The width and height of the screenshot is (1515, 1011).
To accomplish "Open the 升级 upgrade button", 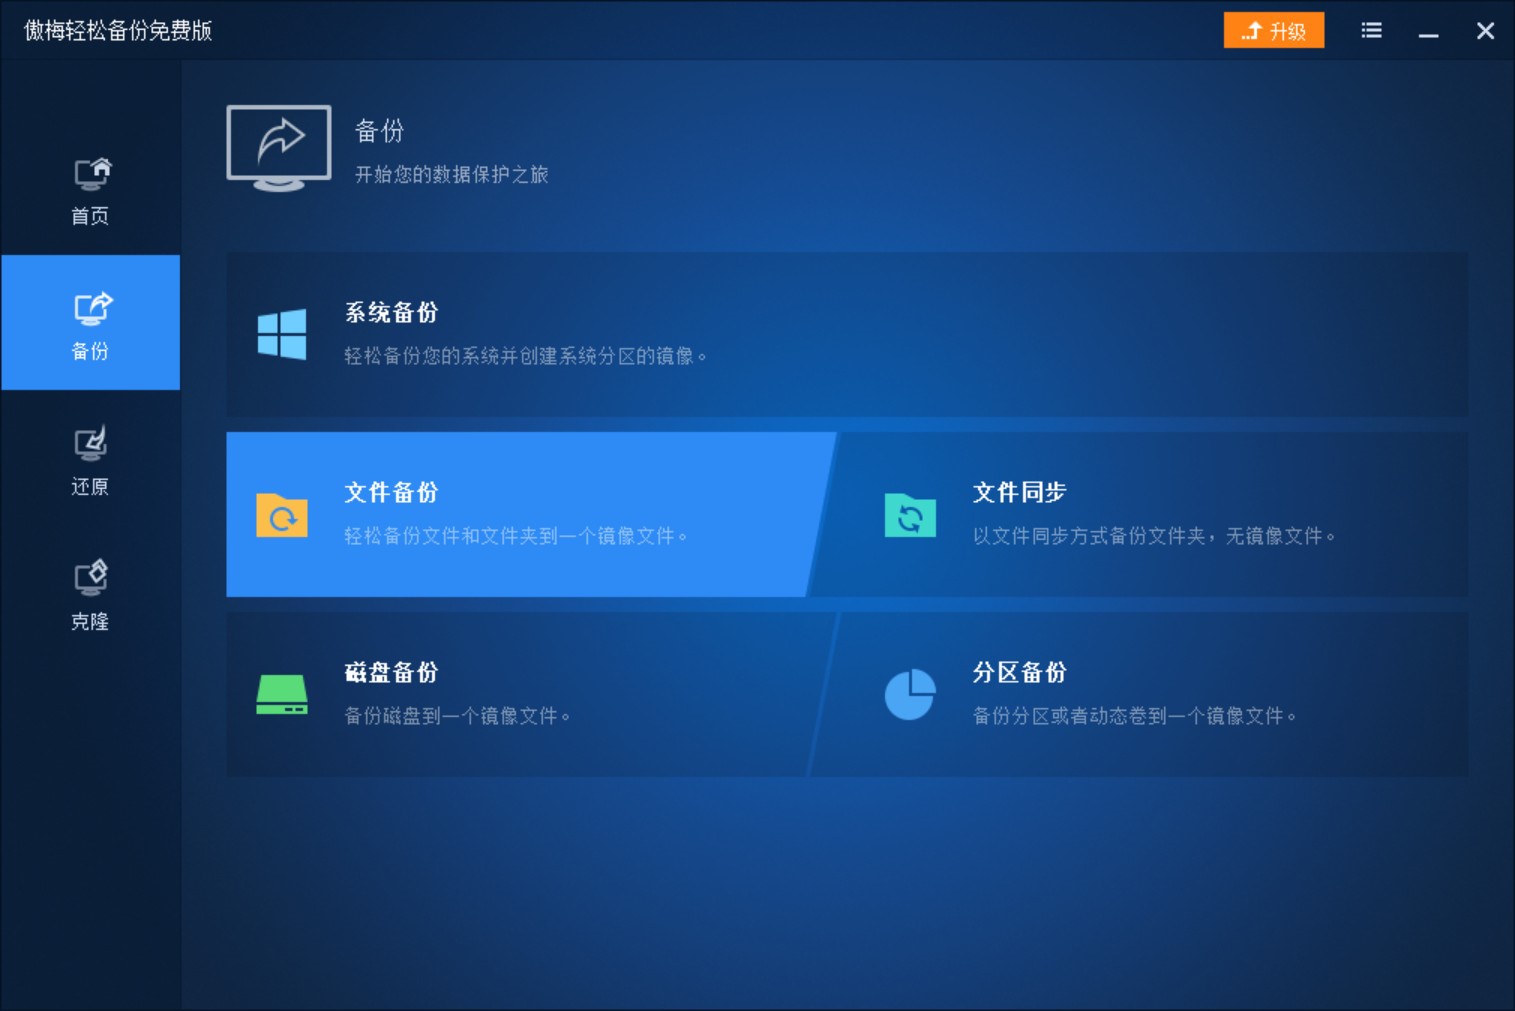I will click(x=1273, y=30).
